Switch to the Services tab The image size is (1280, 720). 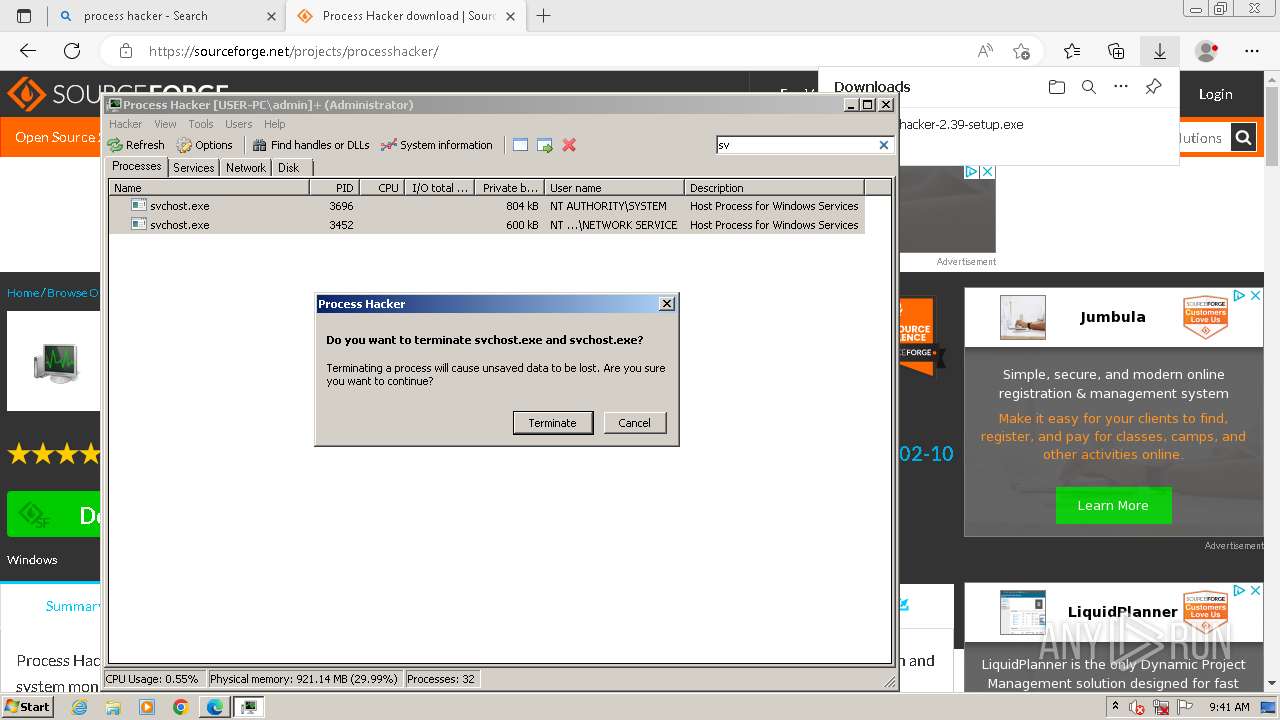[194, 168]
